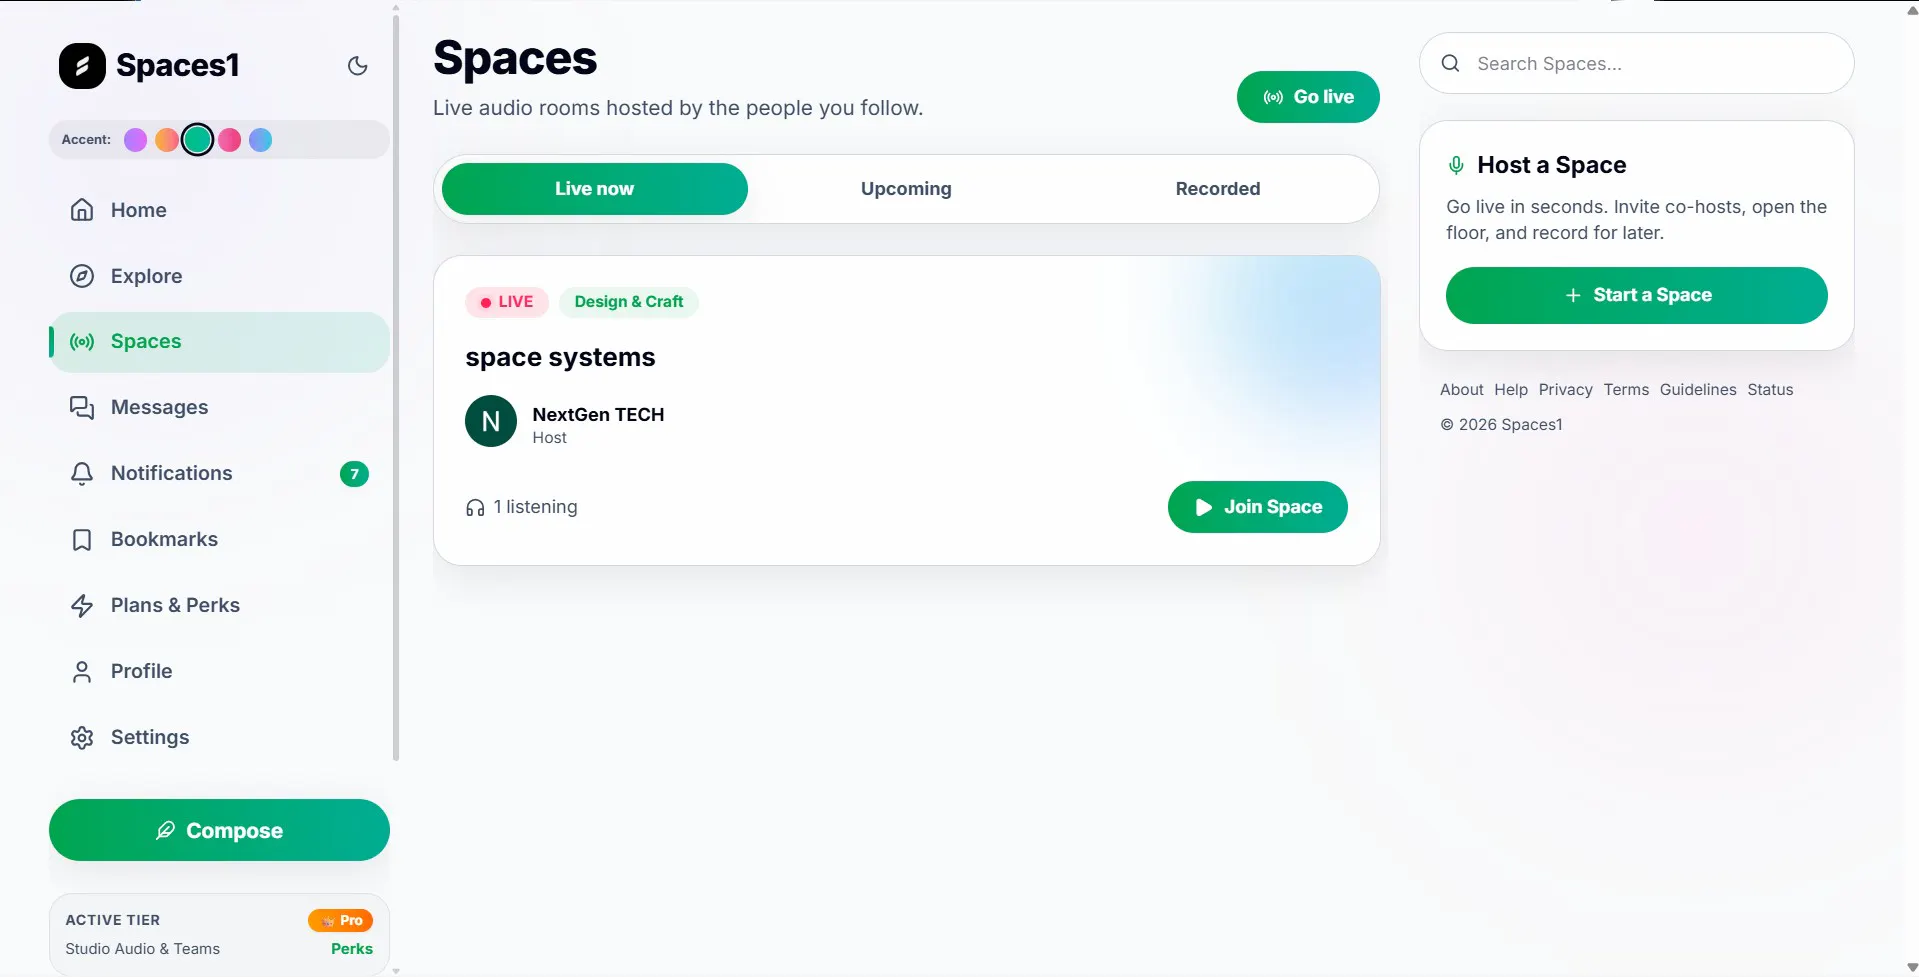Open the Perks link in Active Tier
The image size is (1919, 977).
[x=352, y=949]
